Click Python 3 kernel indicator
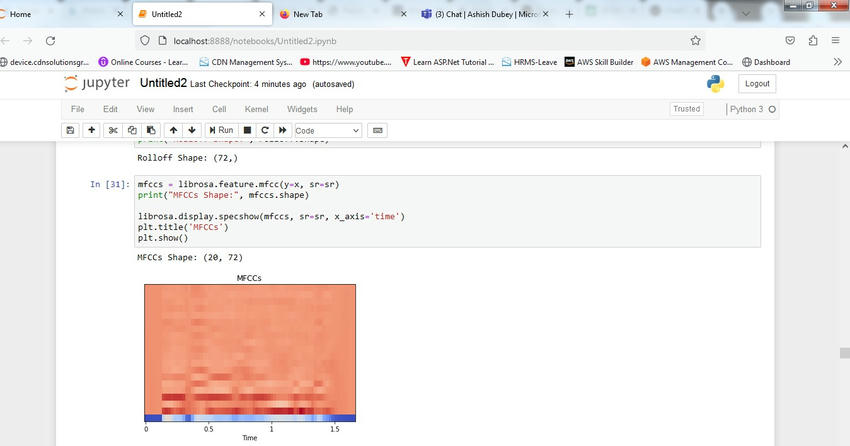Image resolution: width=850 pixels, height=446 pixels. [752, 109]
